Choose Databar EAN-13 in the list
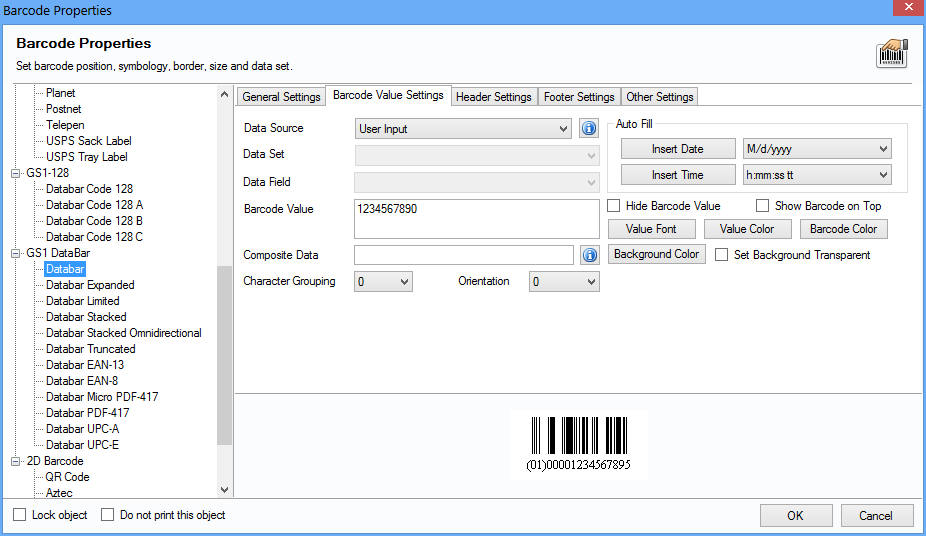Image resolution: width=926 pixels, height=536 pixels. 85,365
